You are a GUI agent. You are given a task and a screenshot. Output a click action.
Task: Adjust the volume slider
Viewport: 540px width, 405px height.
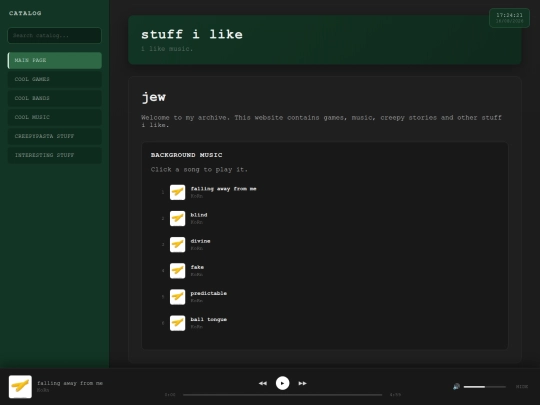485,387
